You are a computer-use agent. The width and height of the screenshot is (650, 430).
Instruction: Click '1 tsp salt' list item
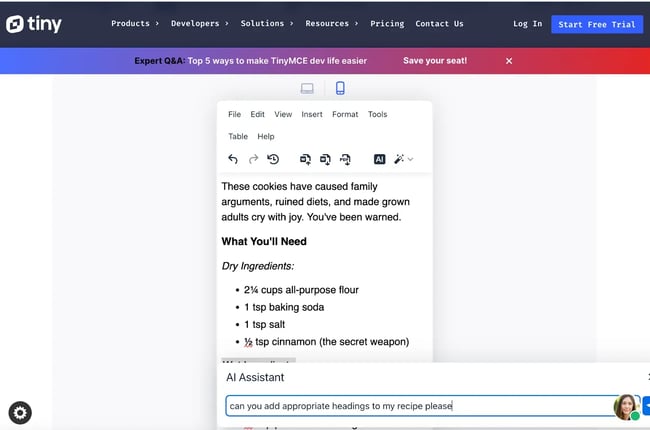pyautogui.click(x=264, y=325)
